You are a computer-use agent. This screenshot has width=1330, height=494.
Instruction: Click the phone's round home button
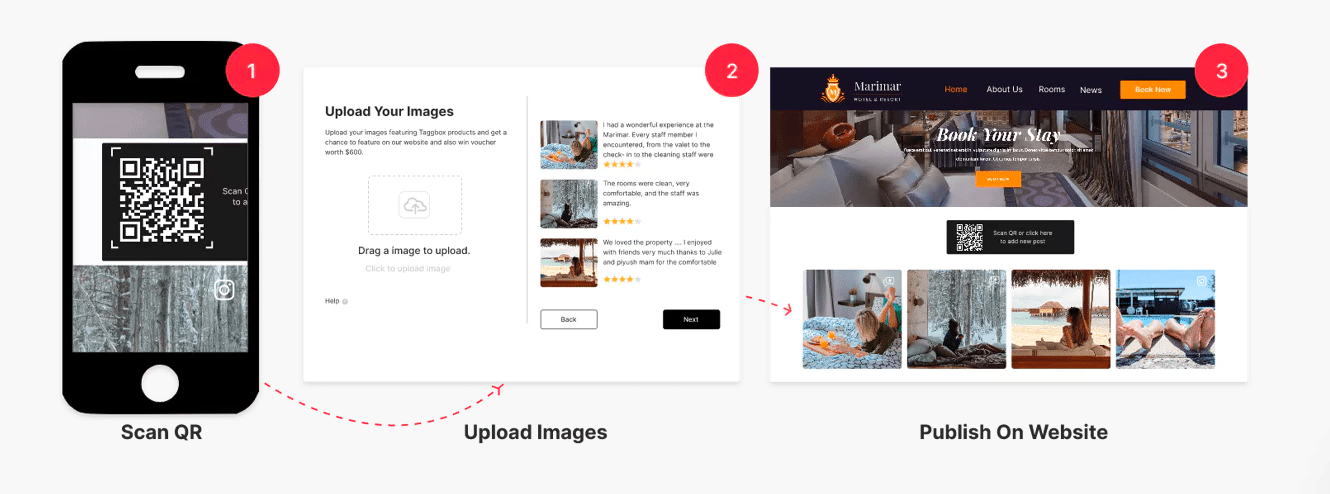(x=159, y=384)
